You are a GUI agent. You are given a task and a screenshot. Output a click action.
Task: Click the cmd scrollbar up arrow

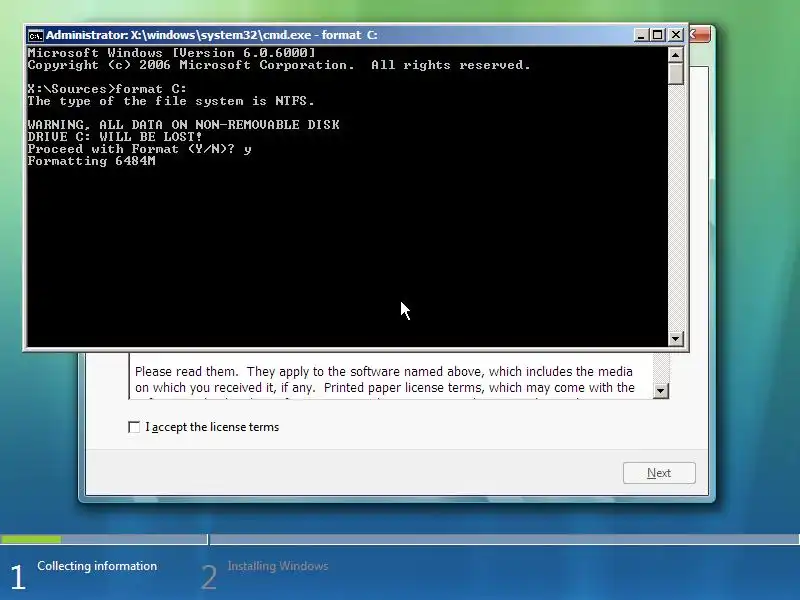[676, 55]
